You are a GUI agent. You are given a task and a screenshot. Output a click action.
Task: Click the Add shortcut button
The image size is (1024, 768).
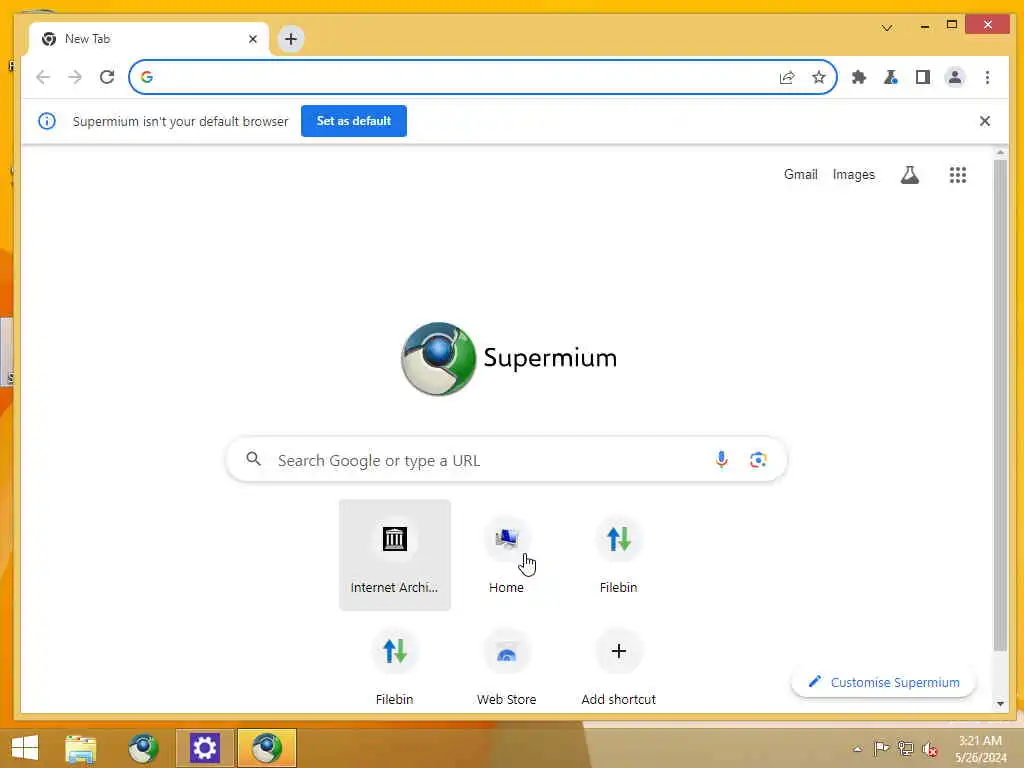[x=618, y=667]
